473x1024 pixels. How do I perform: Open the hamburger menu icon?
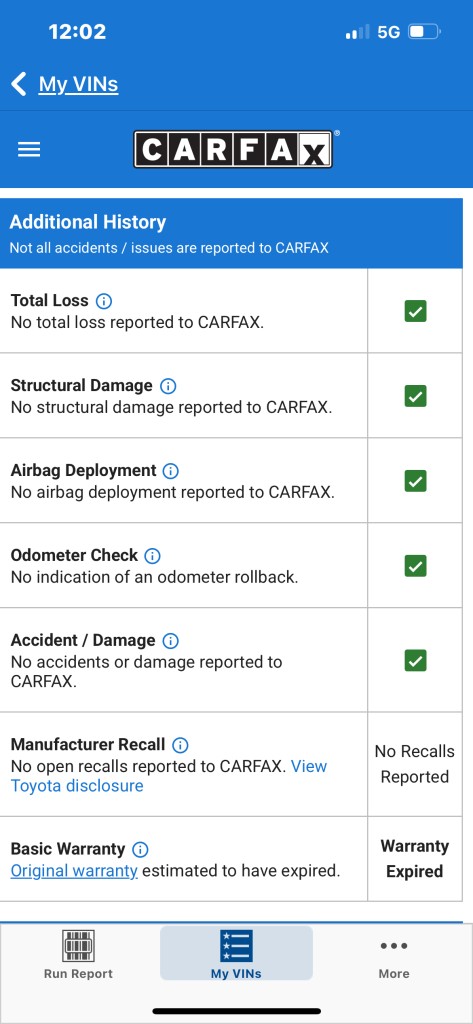tap(29, 150)
